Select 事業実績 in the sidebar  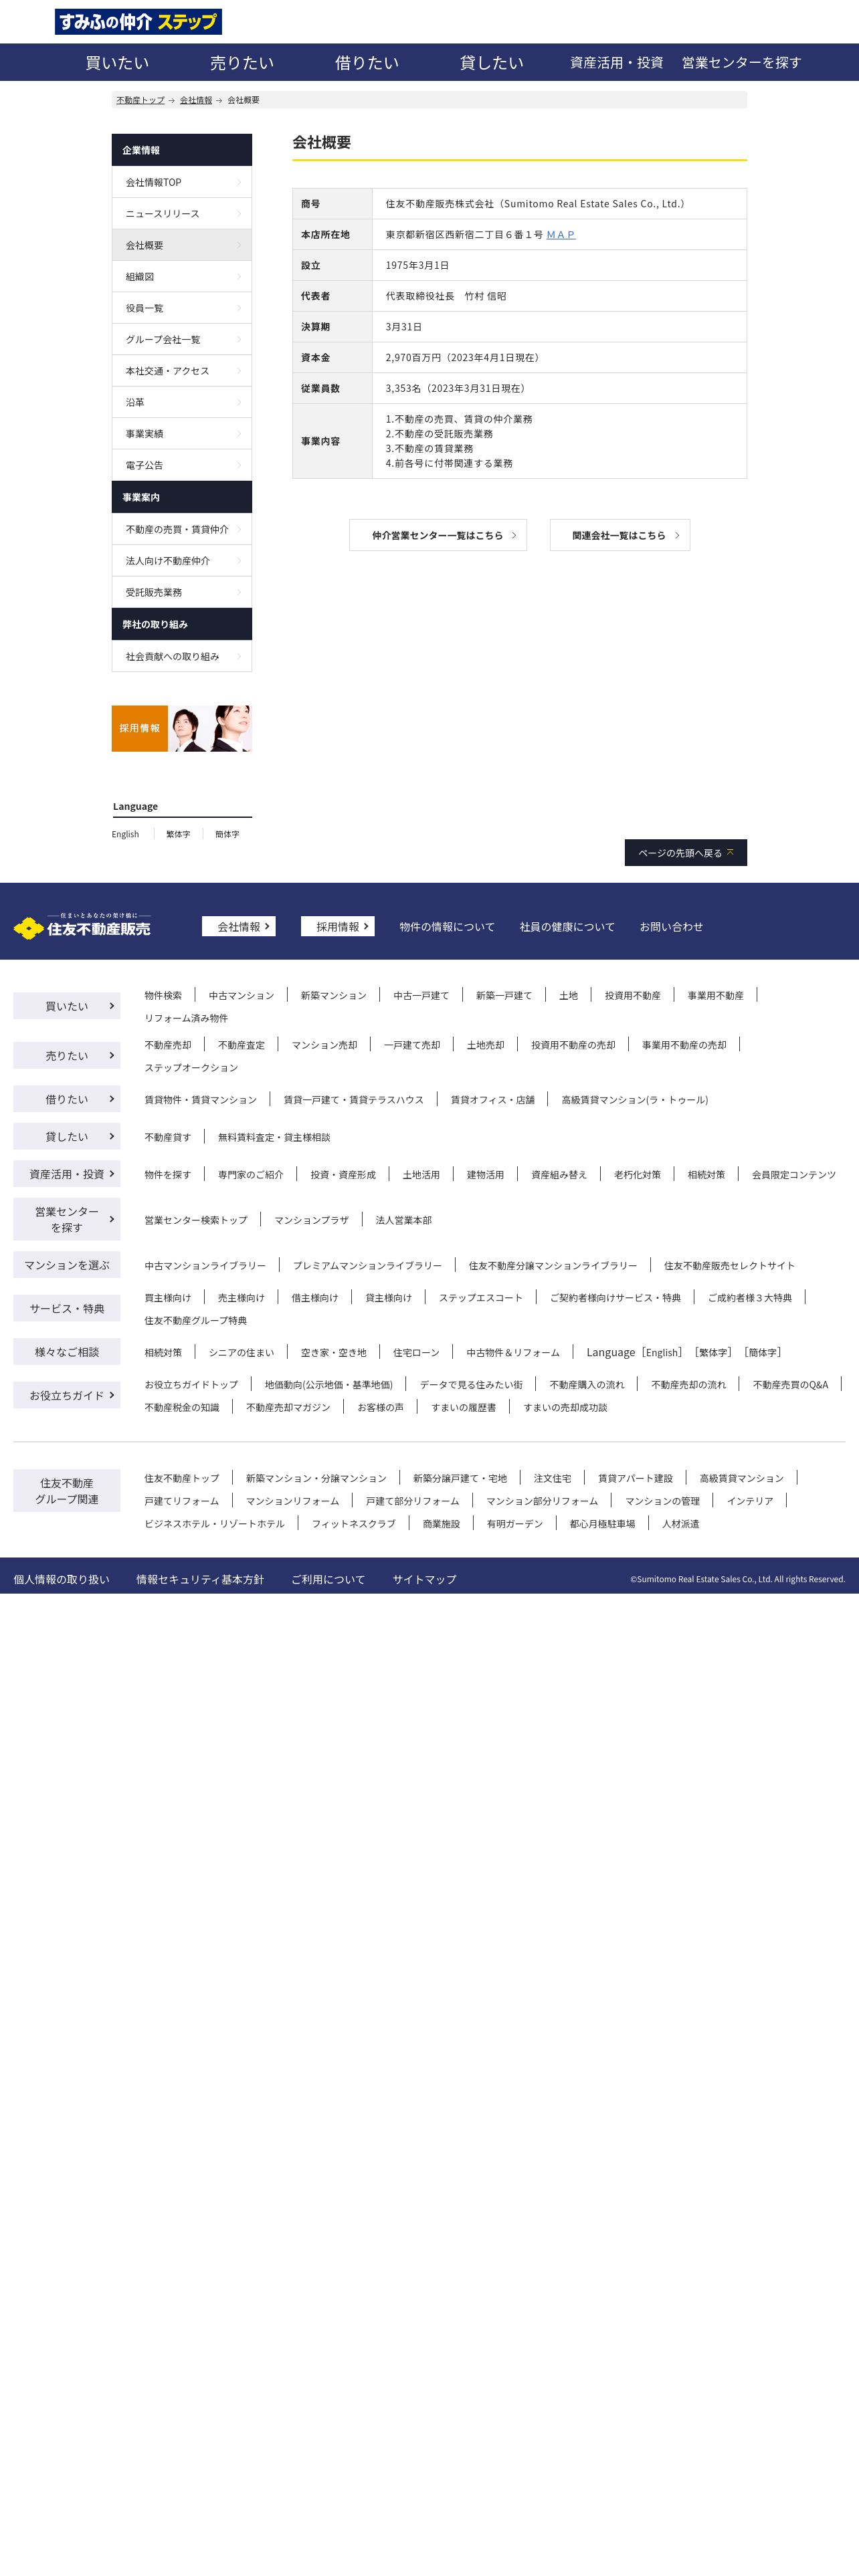182,434
